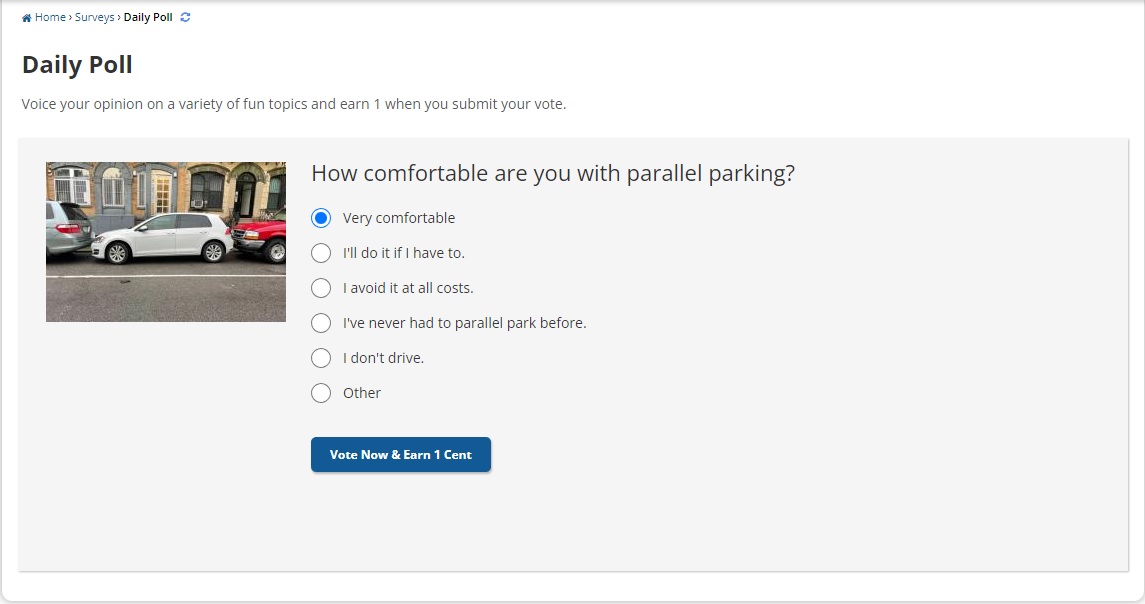Click the 'Daily Poll' page heading

tap(77, 64)
